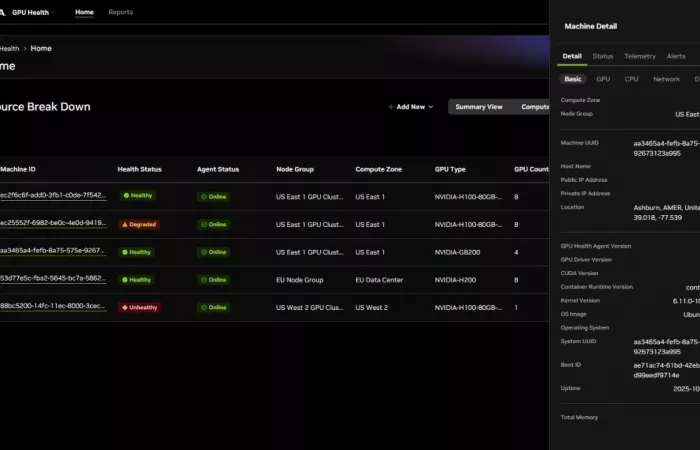Click the Degraded status badge
The height and width of the screenshot is (450, 700).
click(139, 224)
